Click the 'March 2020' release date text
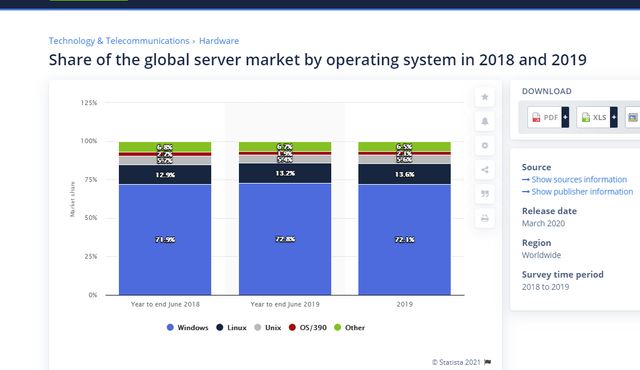This screenshot has width=640, height=370. point(543,224)
